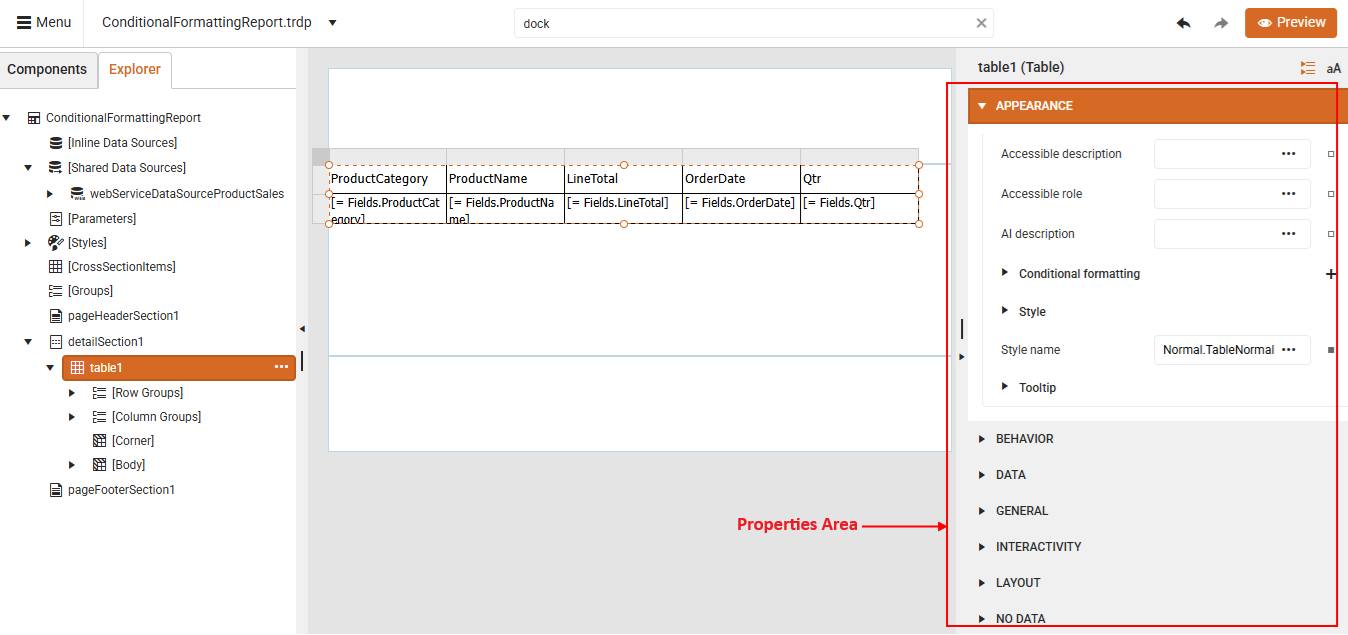The width and height of the screenshot is (1348, 635).
Task: Click the undo arrow icon
Action: point(1183,22)
